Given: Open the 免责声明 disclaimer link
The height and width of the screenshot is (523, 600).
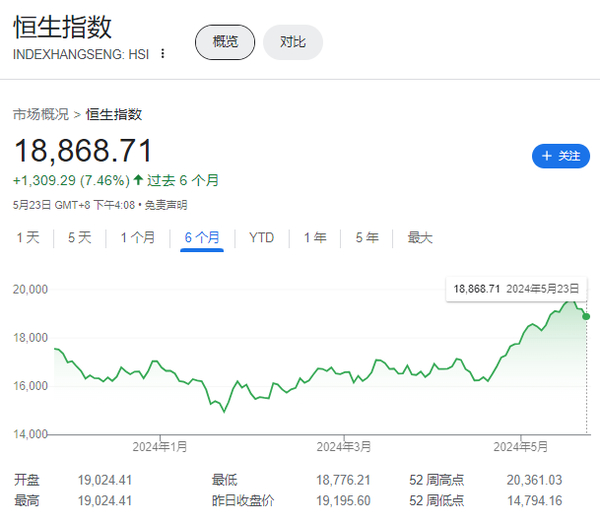Looking at the screenshot, I should click(x=166, y=205).
